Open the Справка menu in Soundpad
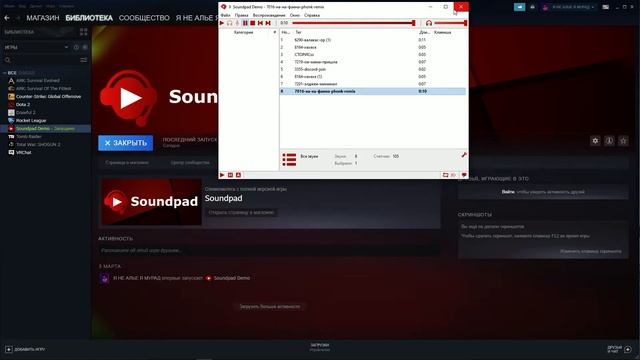 coord(312,15)
